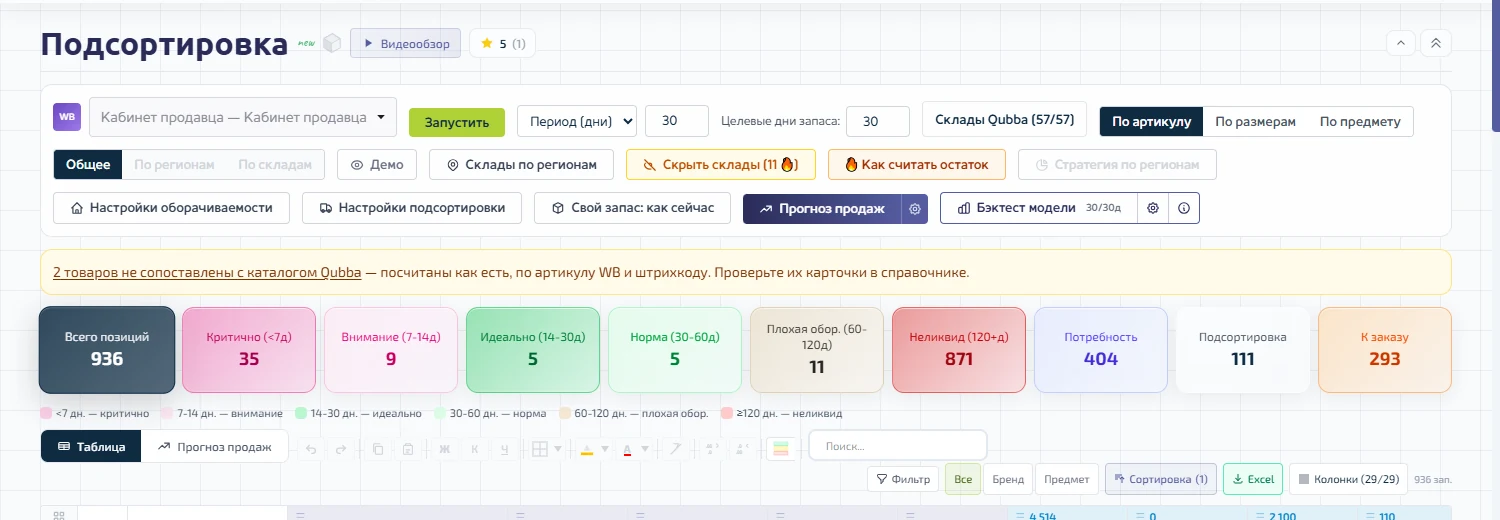Click the cube icon beside the title
1500x520 pixels.
332,44
